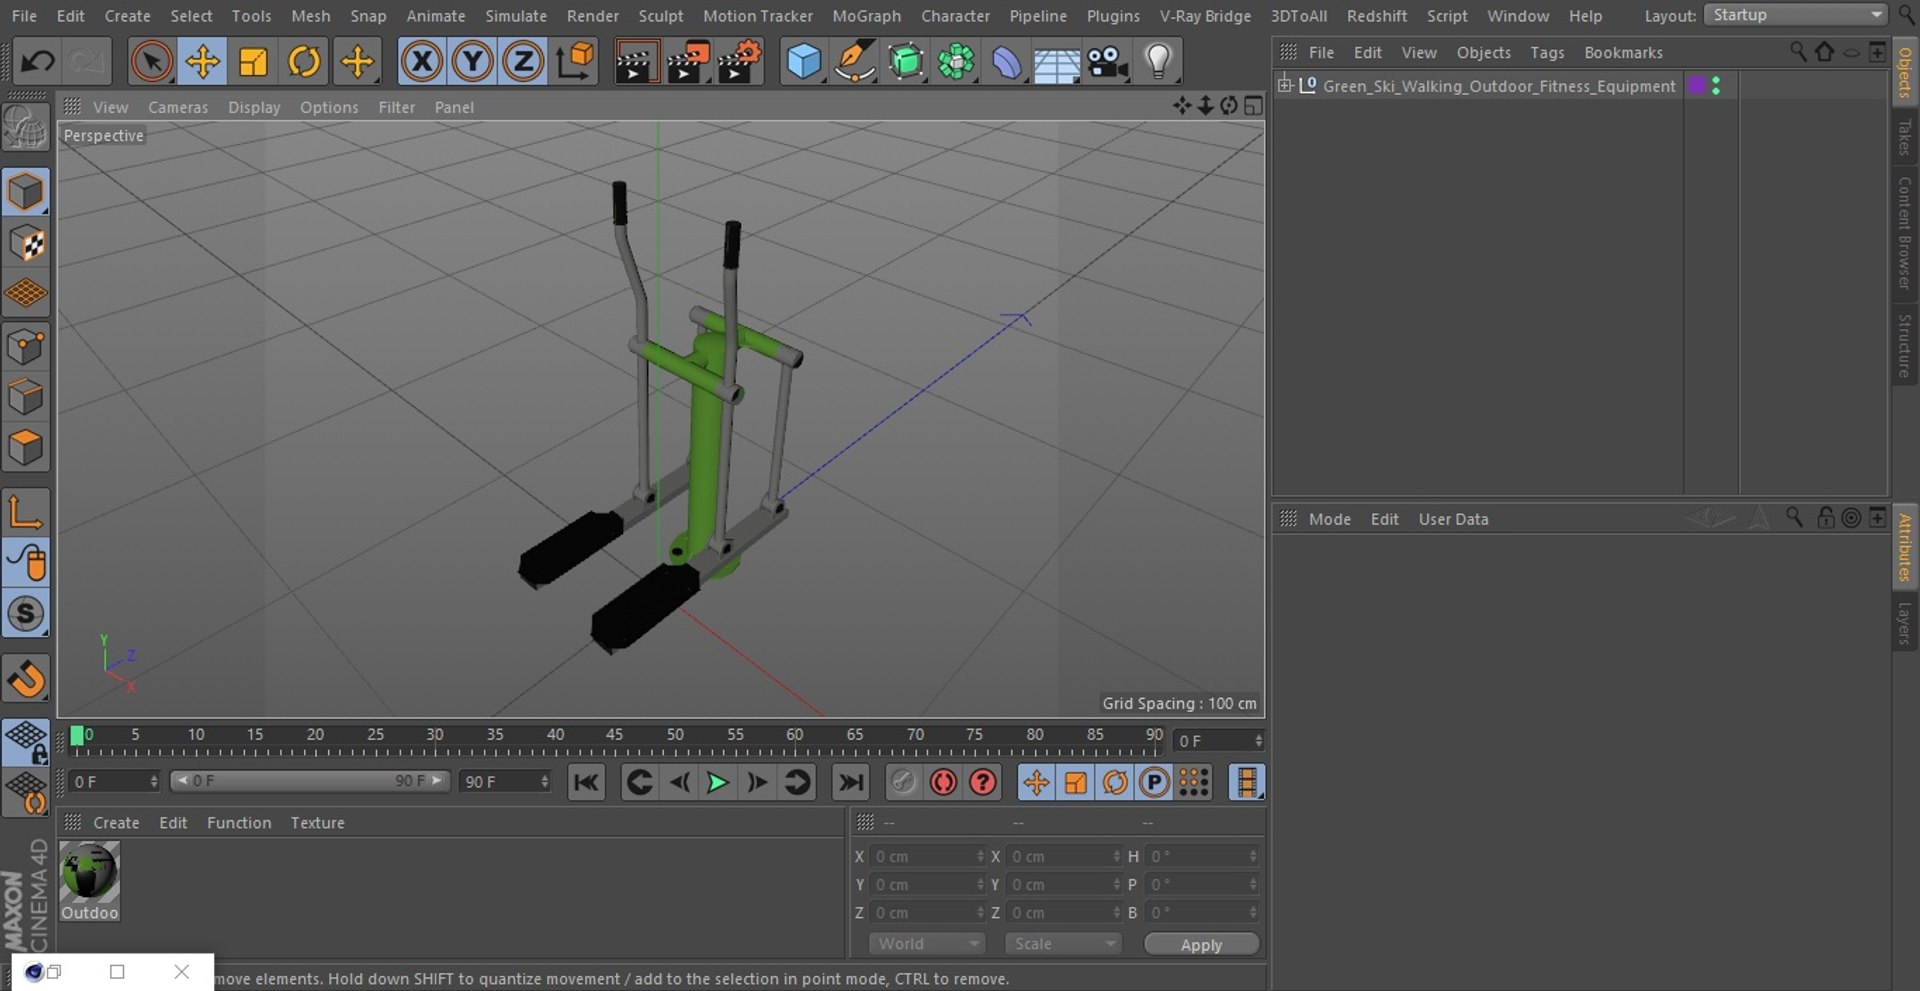Image resolution: width=1920 pixels, height=991 pixels.
Task: Add a Subdivision Surface generator
Action: pyautogui.click(x=906, y=62)
